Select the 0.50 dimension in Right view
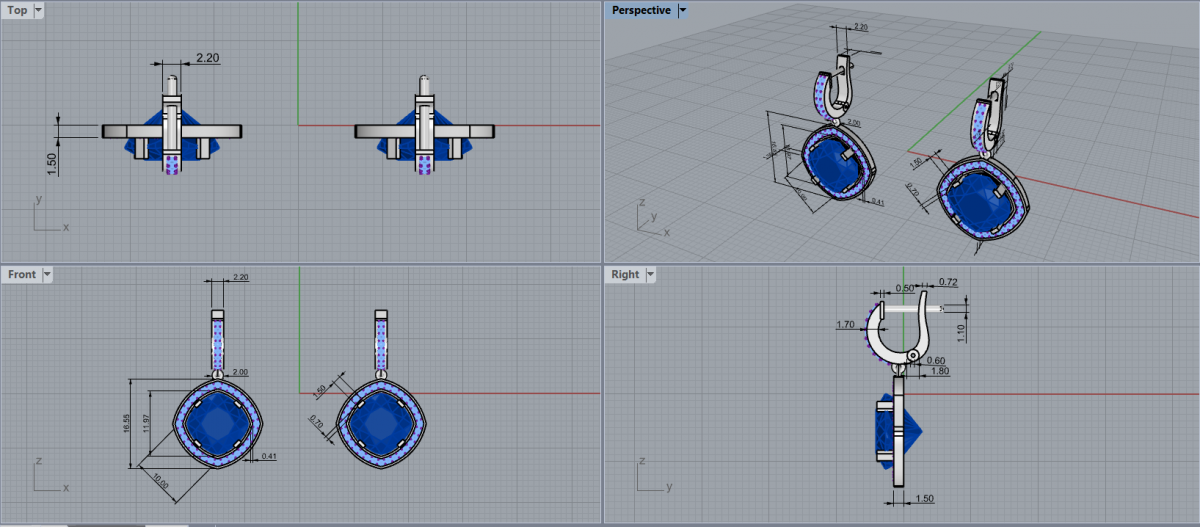Viewport: 1200px width, 527px height. [904, 287]
